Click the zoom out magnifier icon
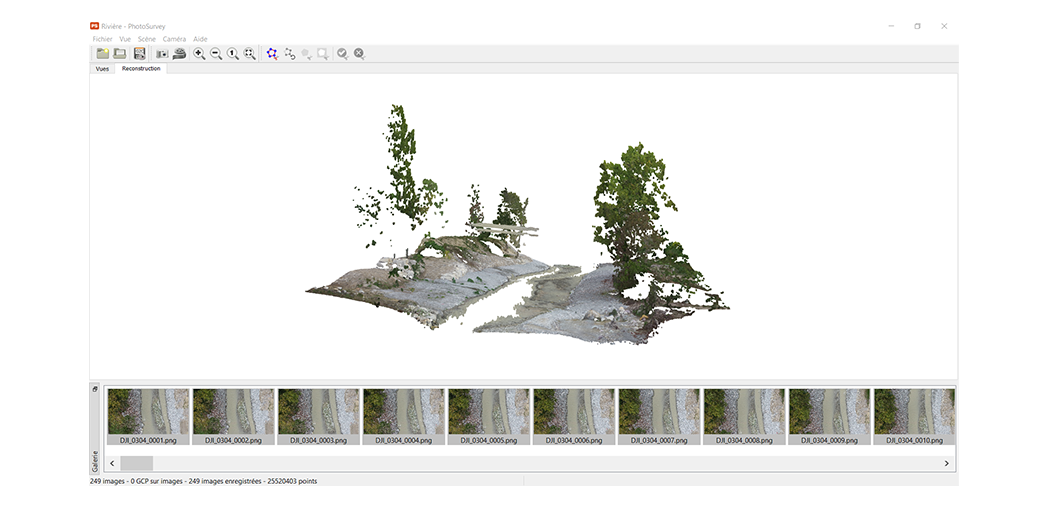 click(x=216, y=54)
